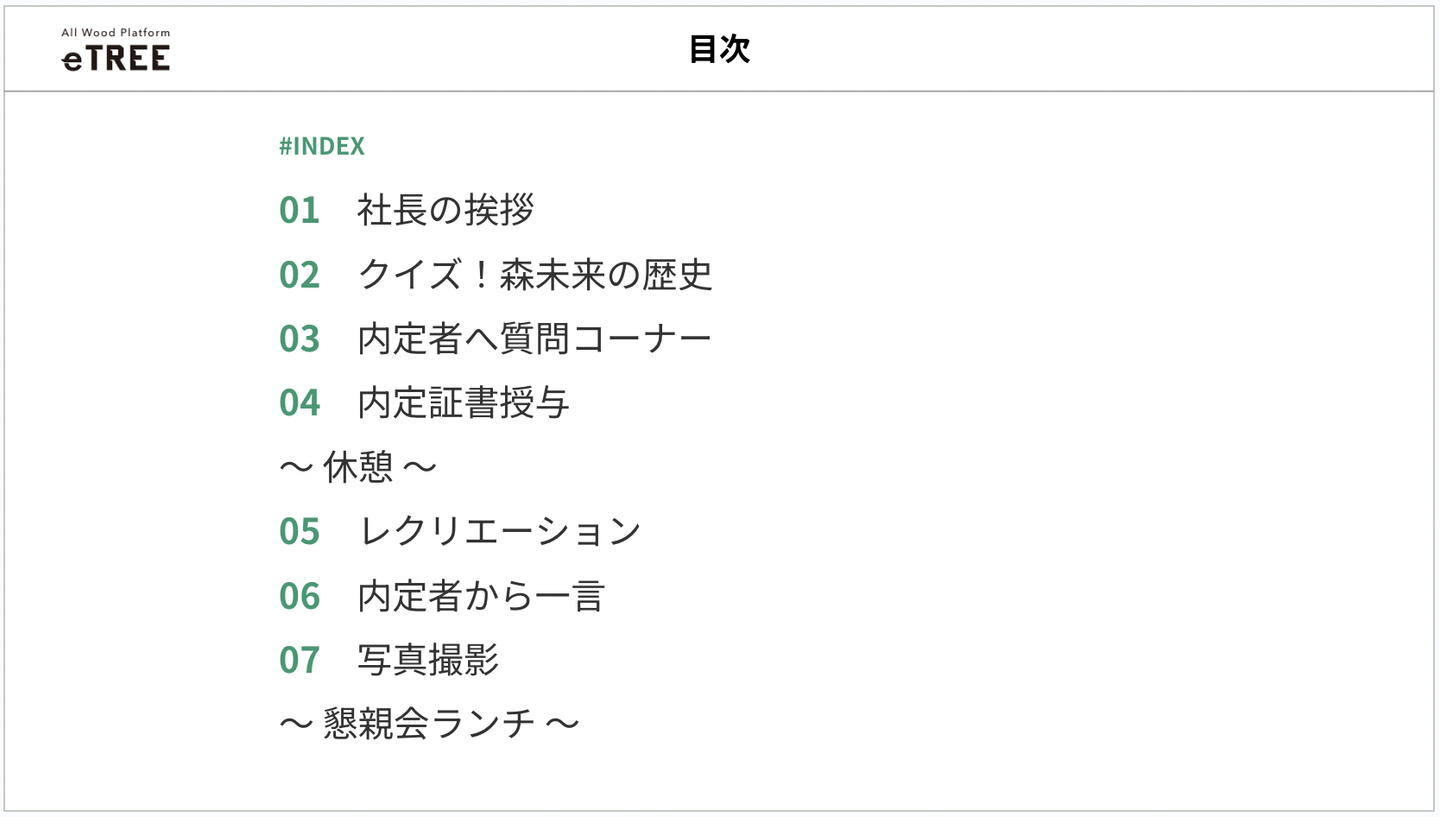Open 内定者へ質問コーナー item
The height and width of the screenshot is (817, 1440).
tap(535, 338)
